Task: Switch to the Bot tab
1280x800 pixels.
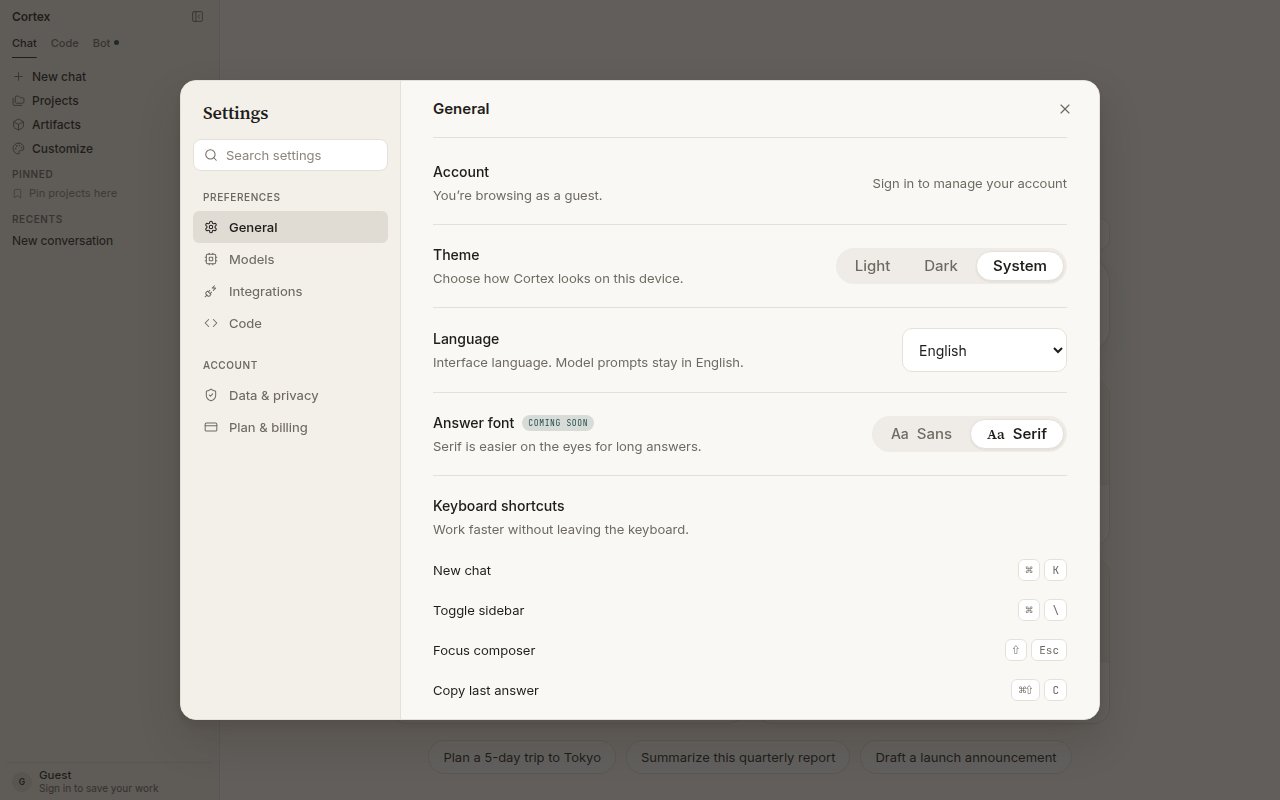Action: (x=104, y=43)
